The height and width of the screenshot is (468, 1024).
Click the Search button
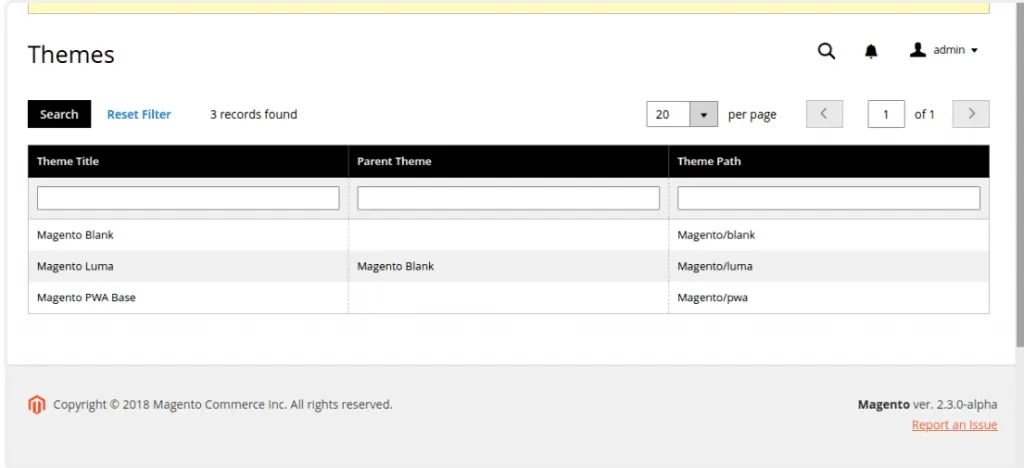tap(59, 114)
